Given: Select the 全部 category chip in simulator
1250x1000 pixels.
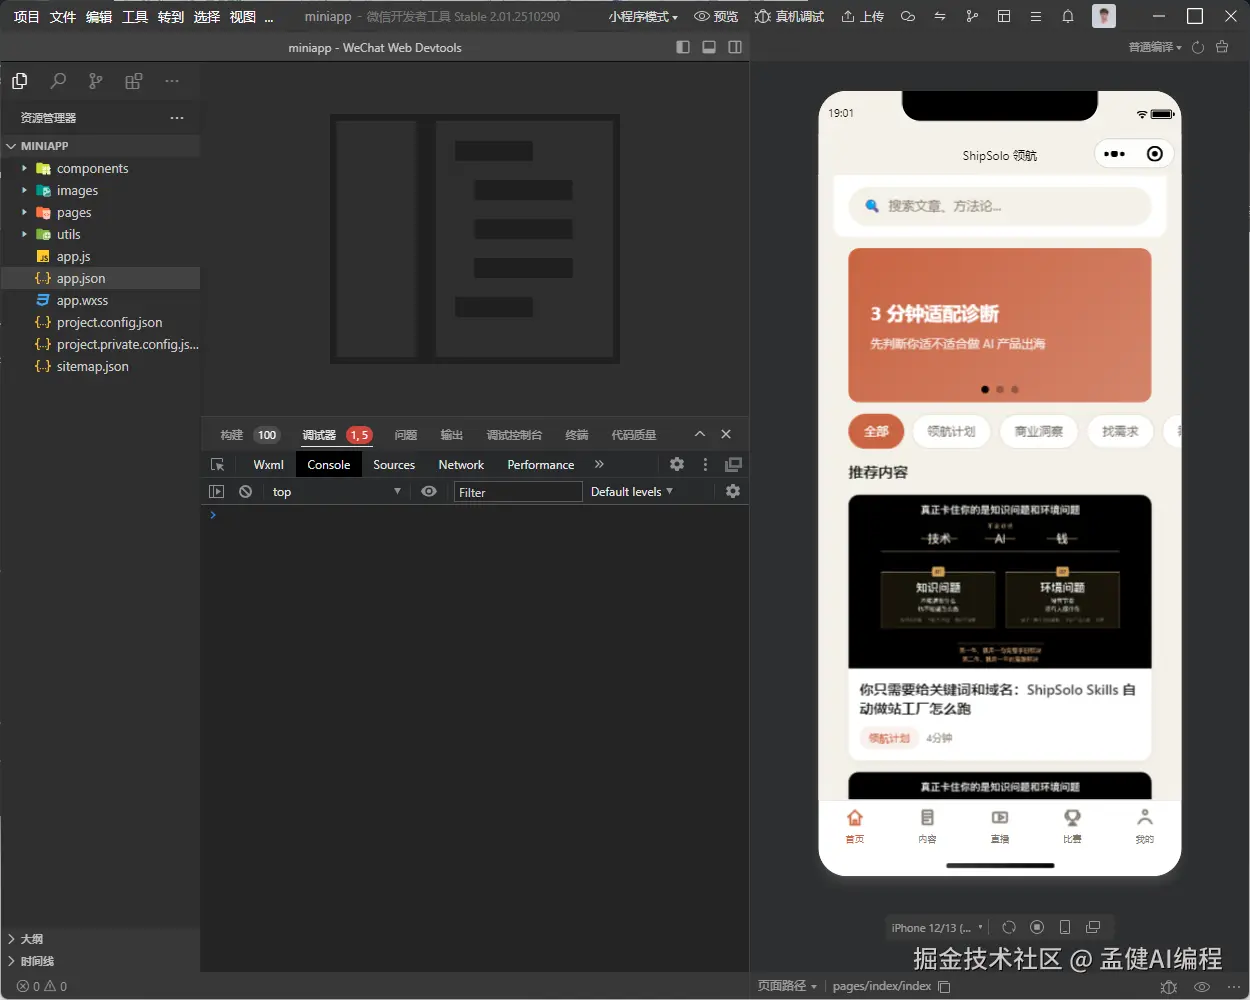Looking at the screenshot, I should tap(876, 431).
